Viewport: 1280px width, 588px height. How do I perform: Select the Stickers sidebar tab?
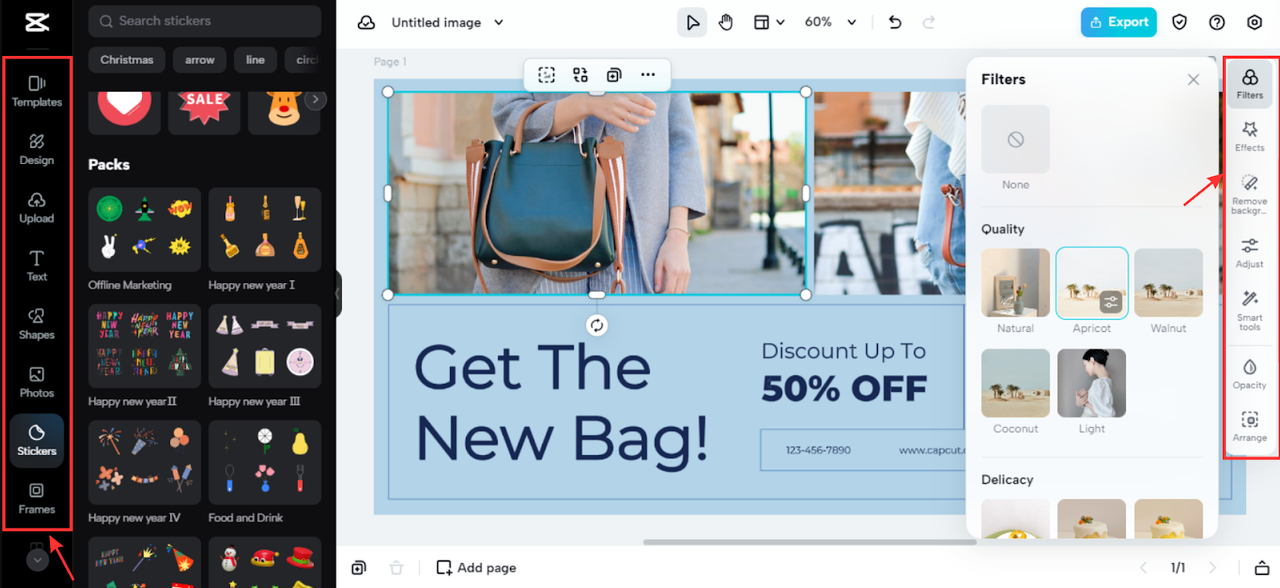pos(37,440)
